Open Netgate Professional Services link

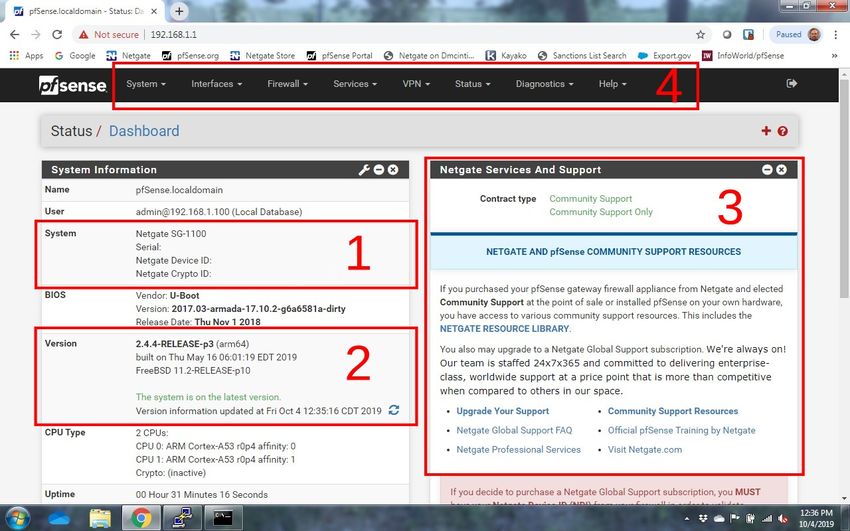coord(518,450)
